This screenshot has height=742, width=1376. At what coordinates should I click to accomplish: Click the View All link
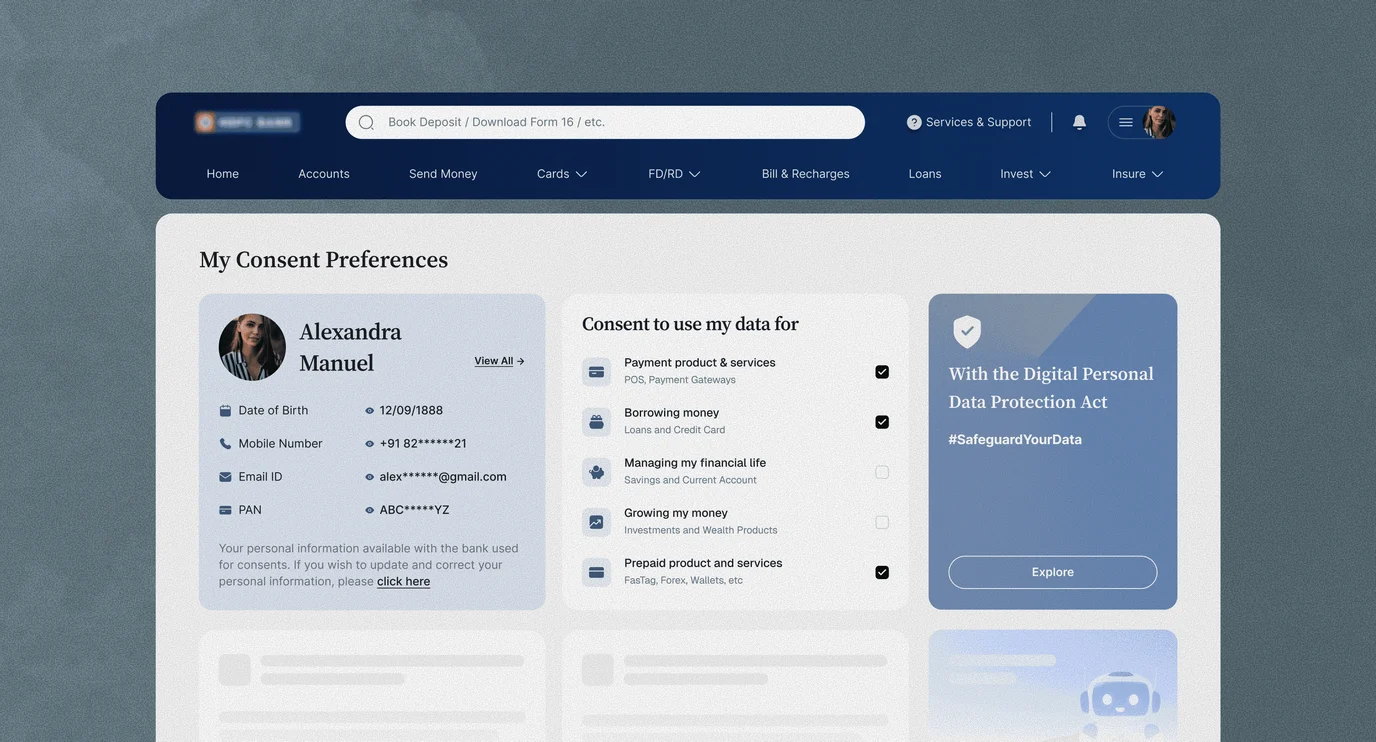[499, 361]
